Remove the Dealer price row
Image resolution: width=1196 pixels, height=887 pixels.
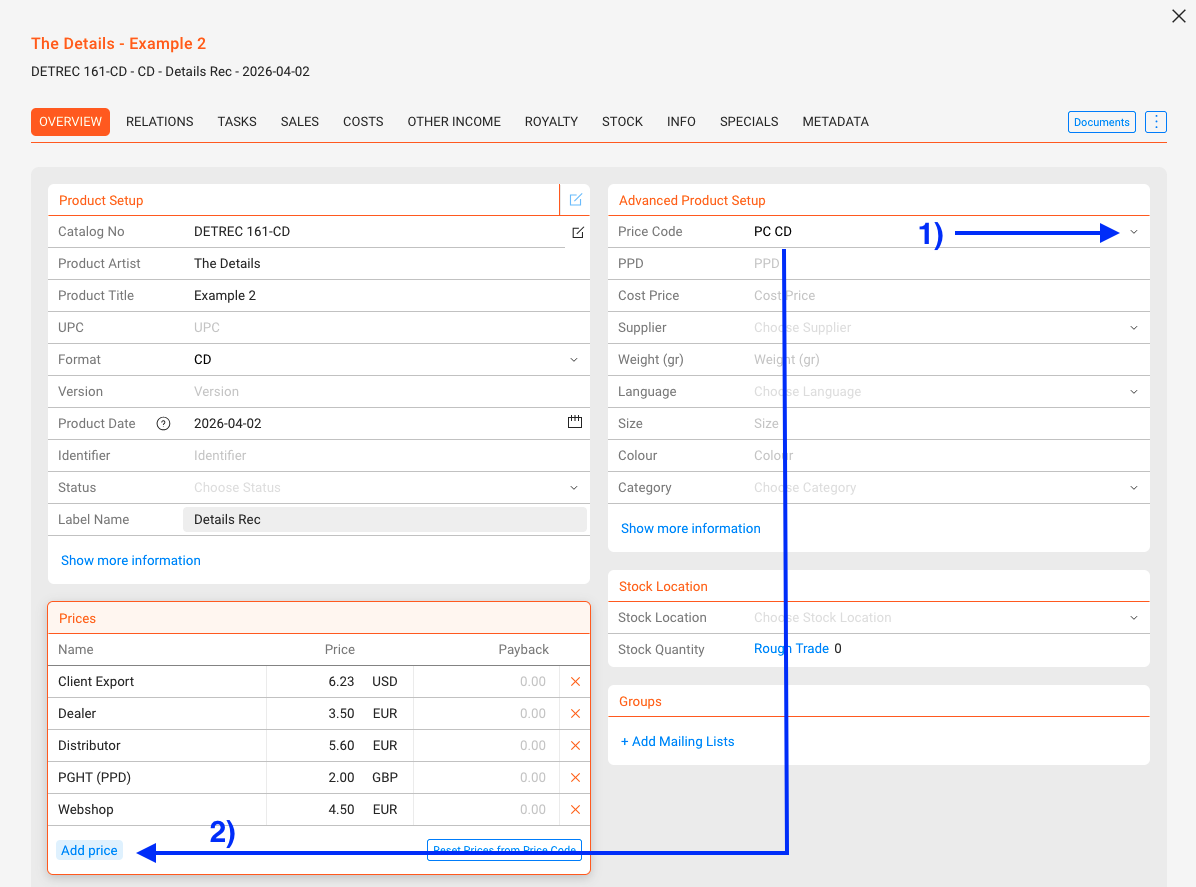576,714
